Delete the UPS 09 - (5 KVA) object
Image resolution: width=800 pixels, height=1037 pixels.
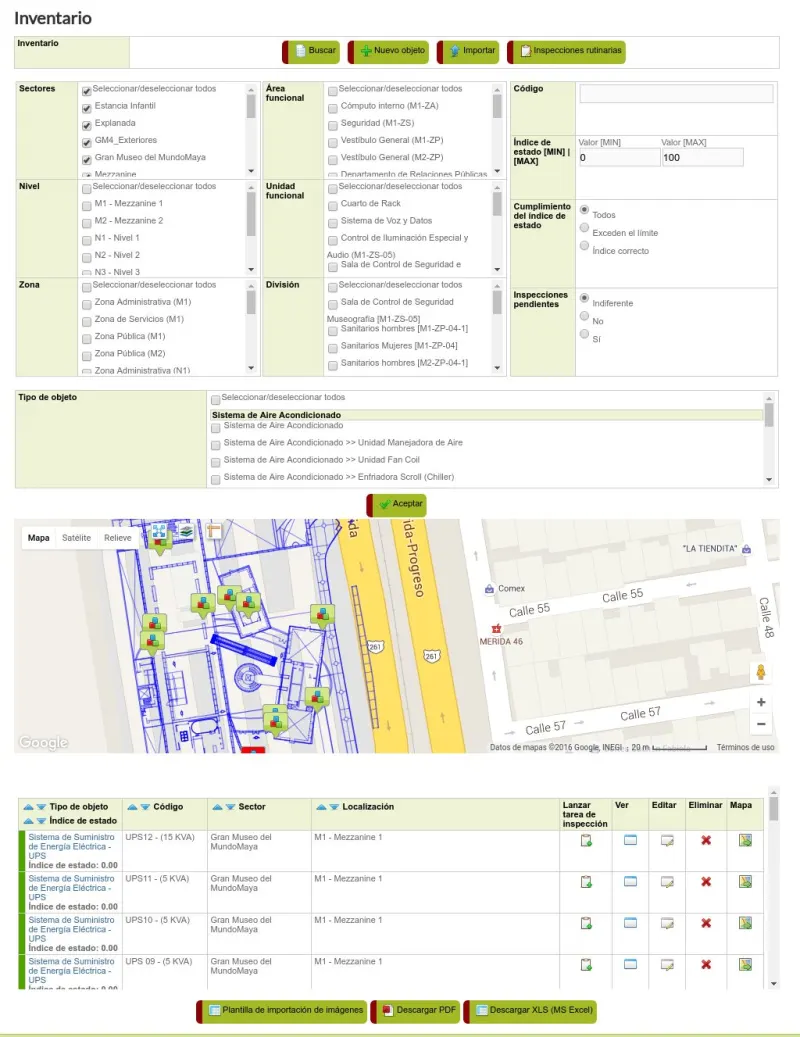point(706,964)
